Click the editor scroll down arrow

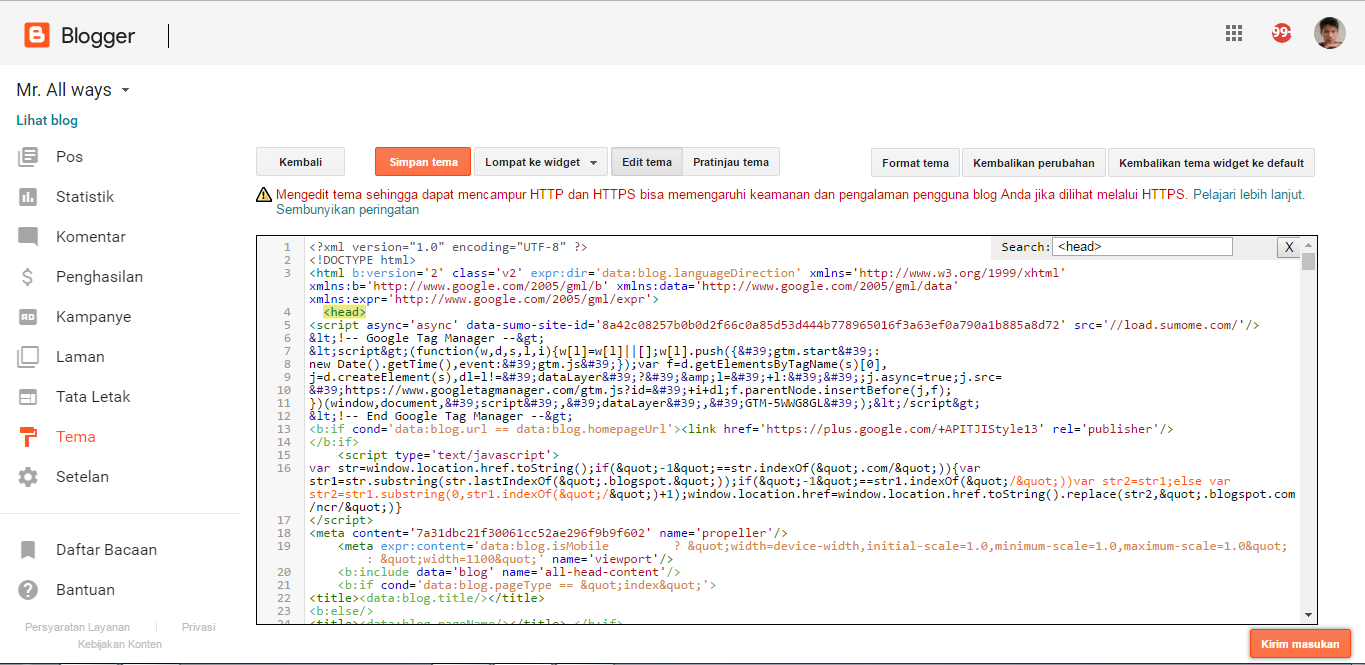[1308, 615]
